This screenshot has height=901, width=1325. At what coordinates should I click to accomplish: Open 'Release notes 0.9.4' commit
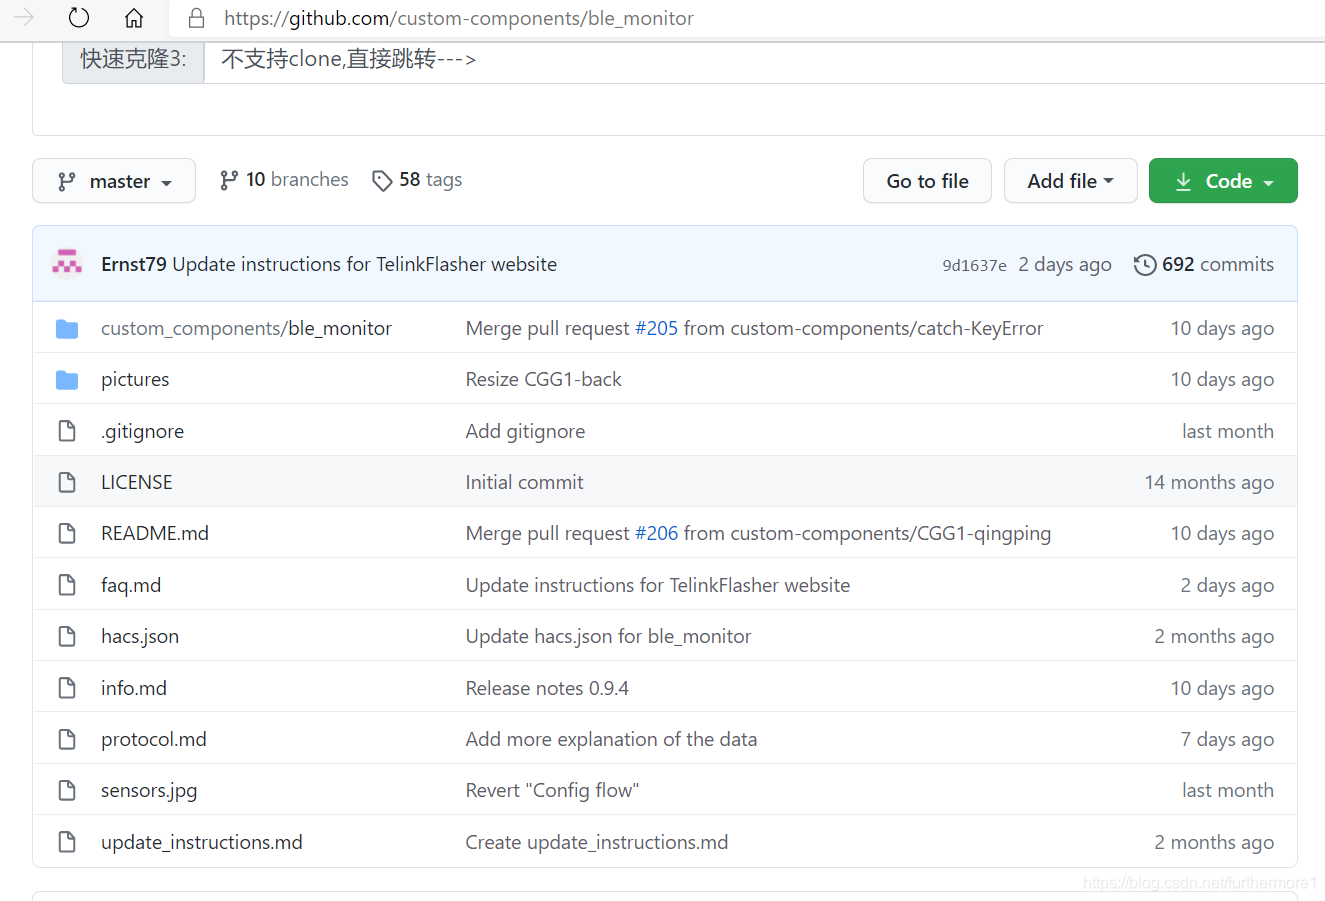[547, 688]
